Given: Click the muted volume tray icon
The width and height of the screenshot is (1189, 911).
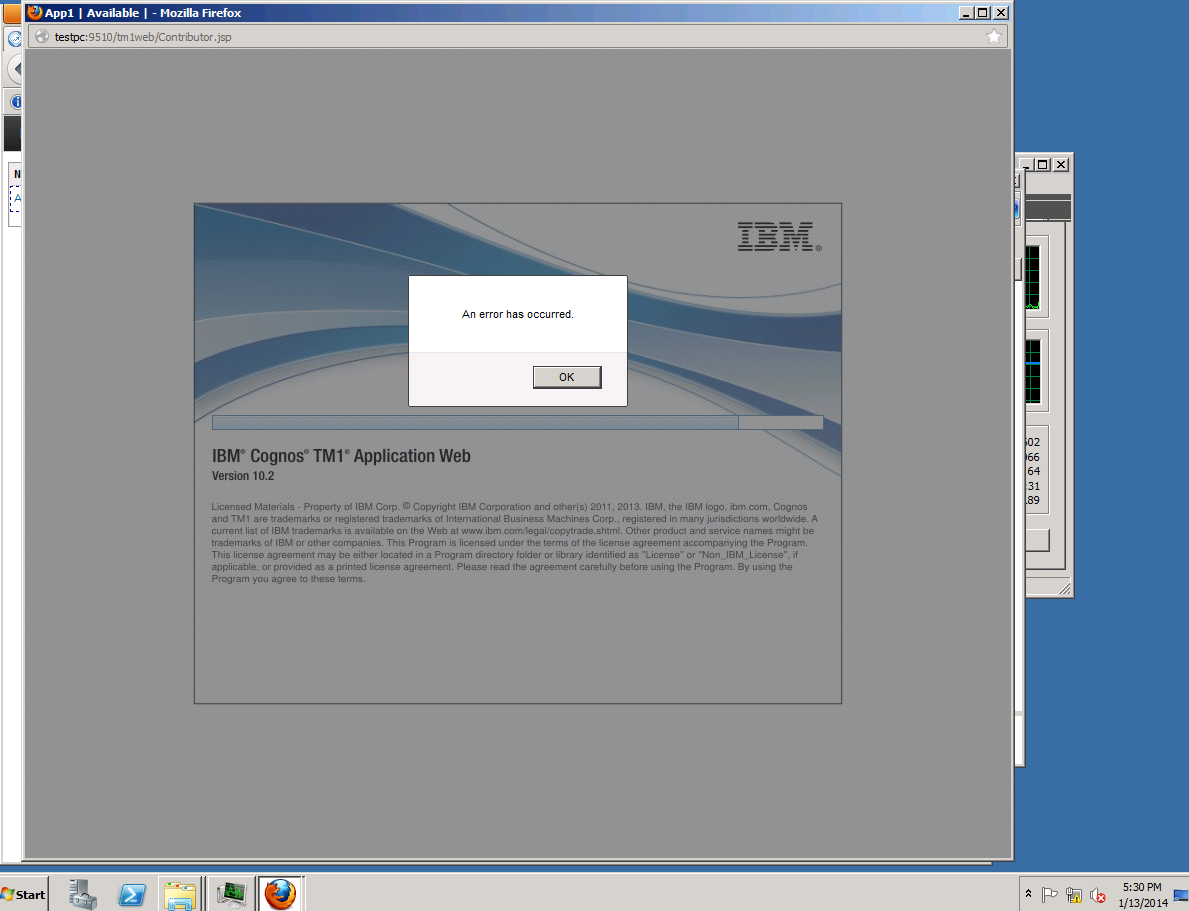Looking at the screenshot, I should 1097,895.
